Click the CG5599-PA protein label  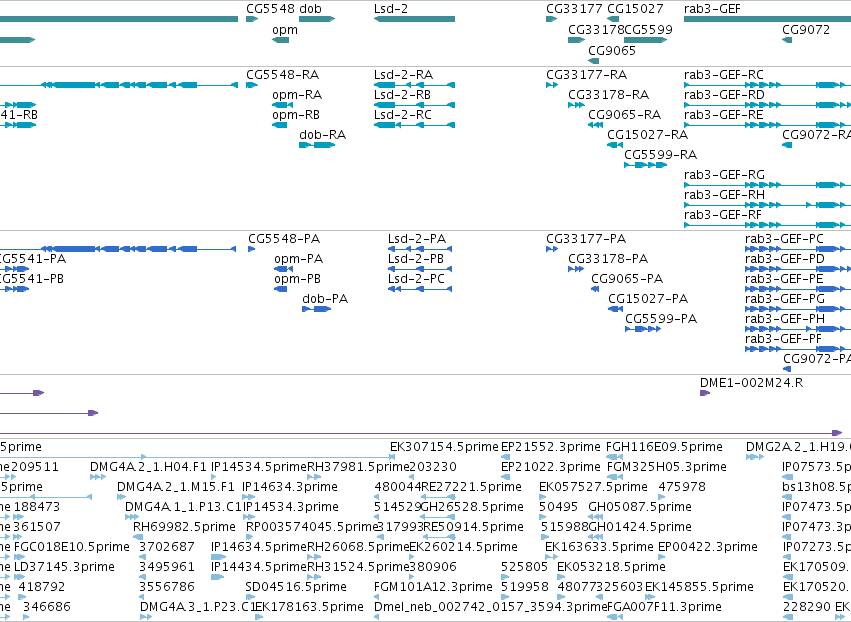661,319
